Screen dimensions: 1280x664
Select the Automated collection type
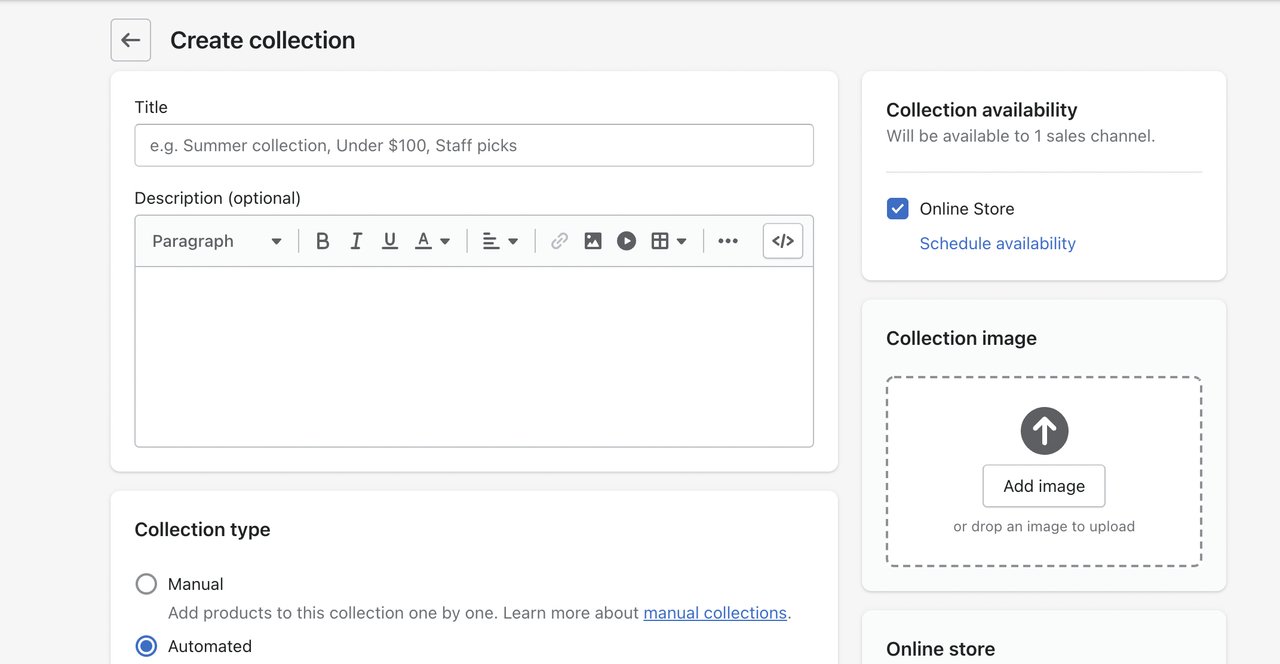click(x=146, y=646)
